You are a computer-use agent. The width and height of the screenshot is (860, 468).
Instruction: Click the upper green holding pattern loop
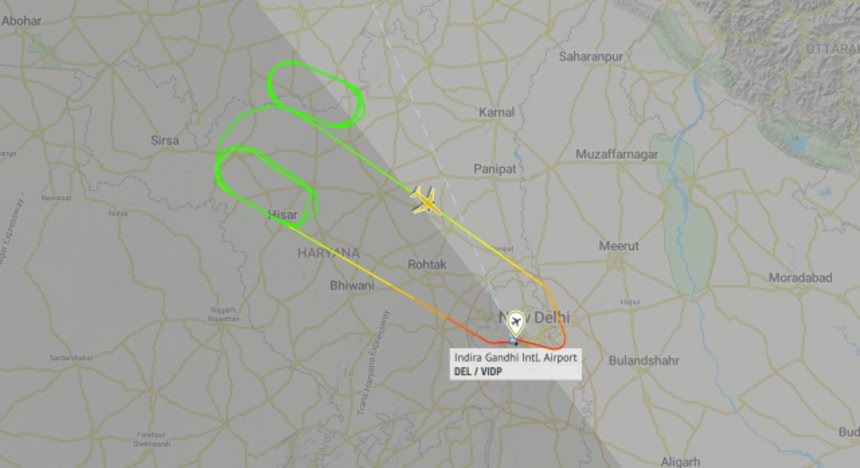coord(315,94)
